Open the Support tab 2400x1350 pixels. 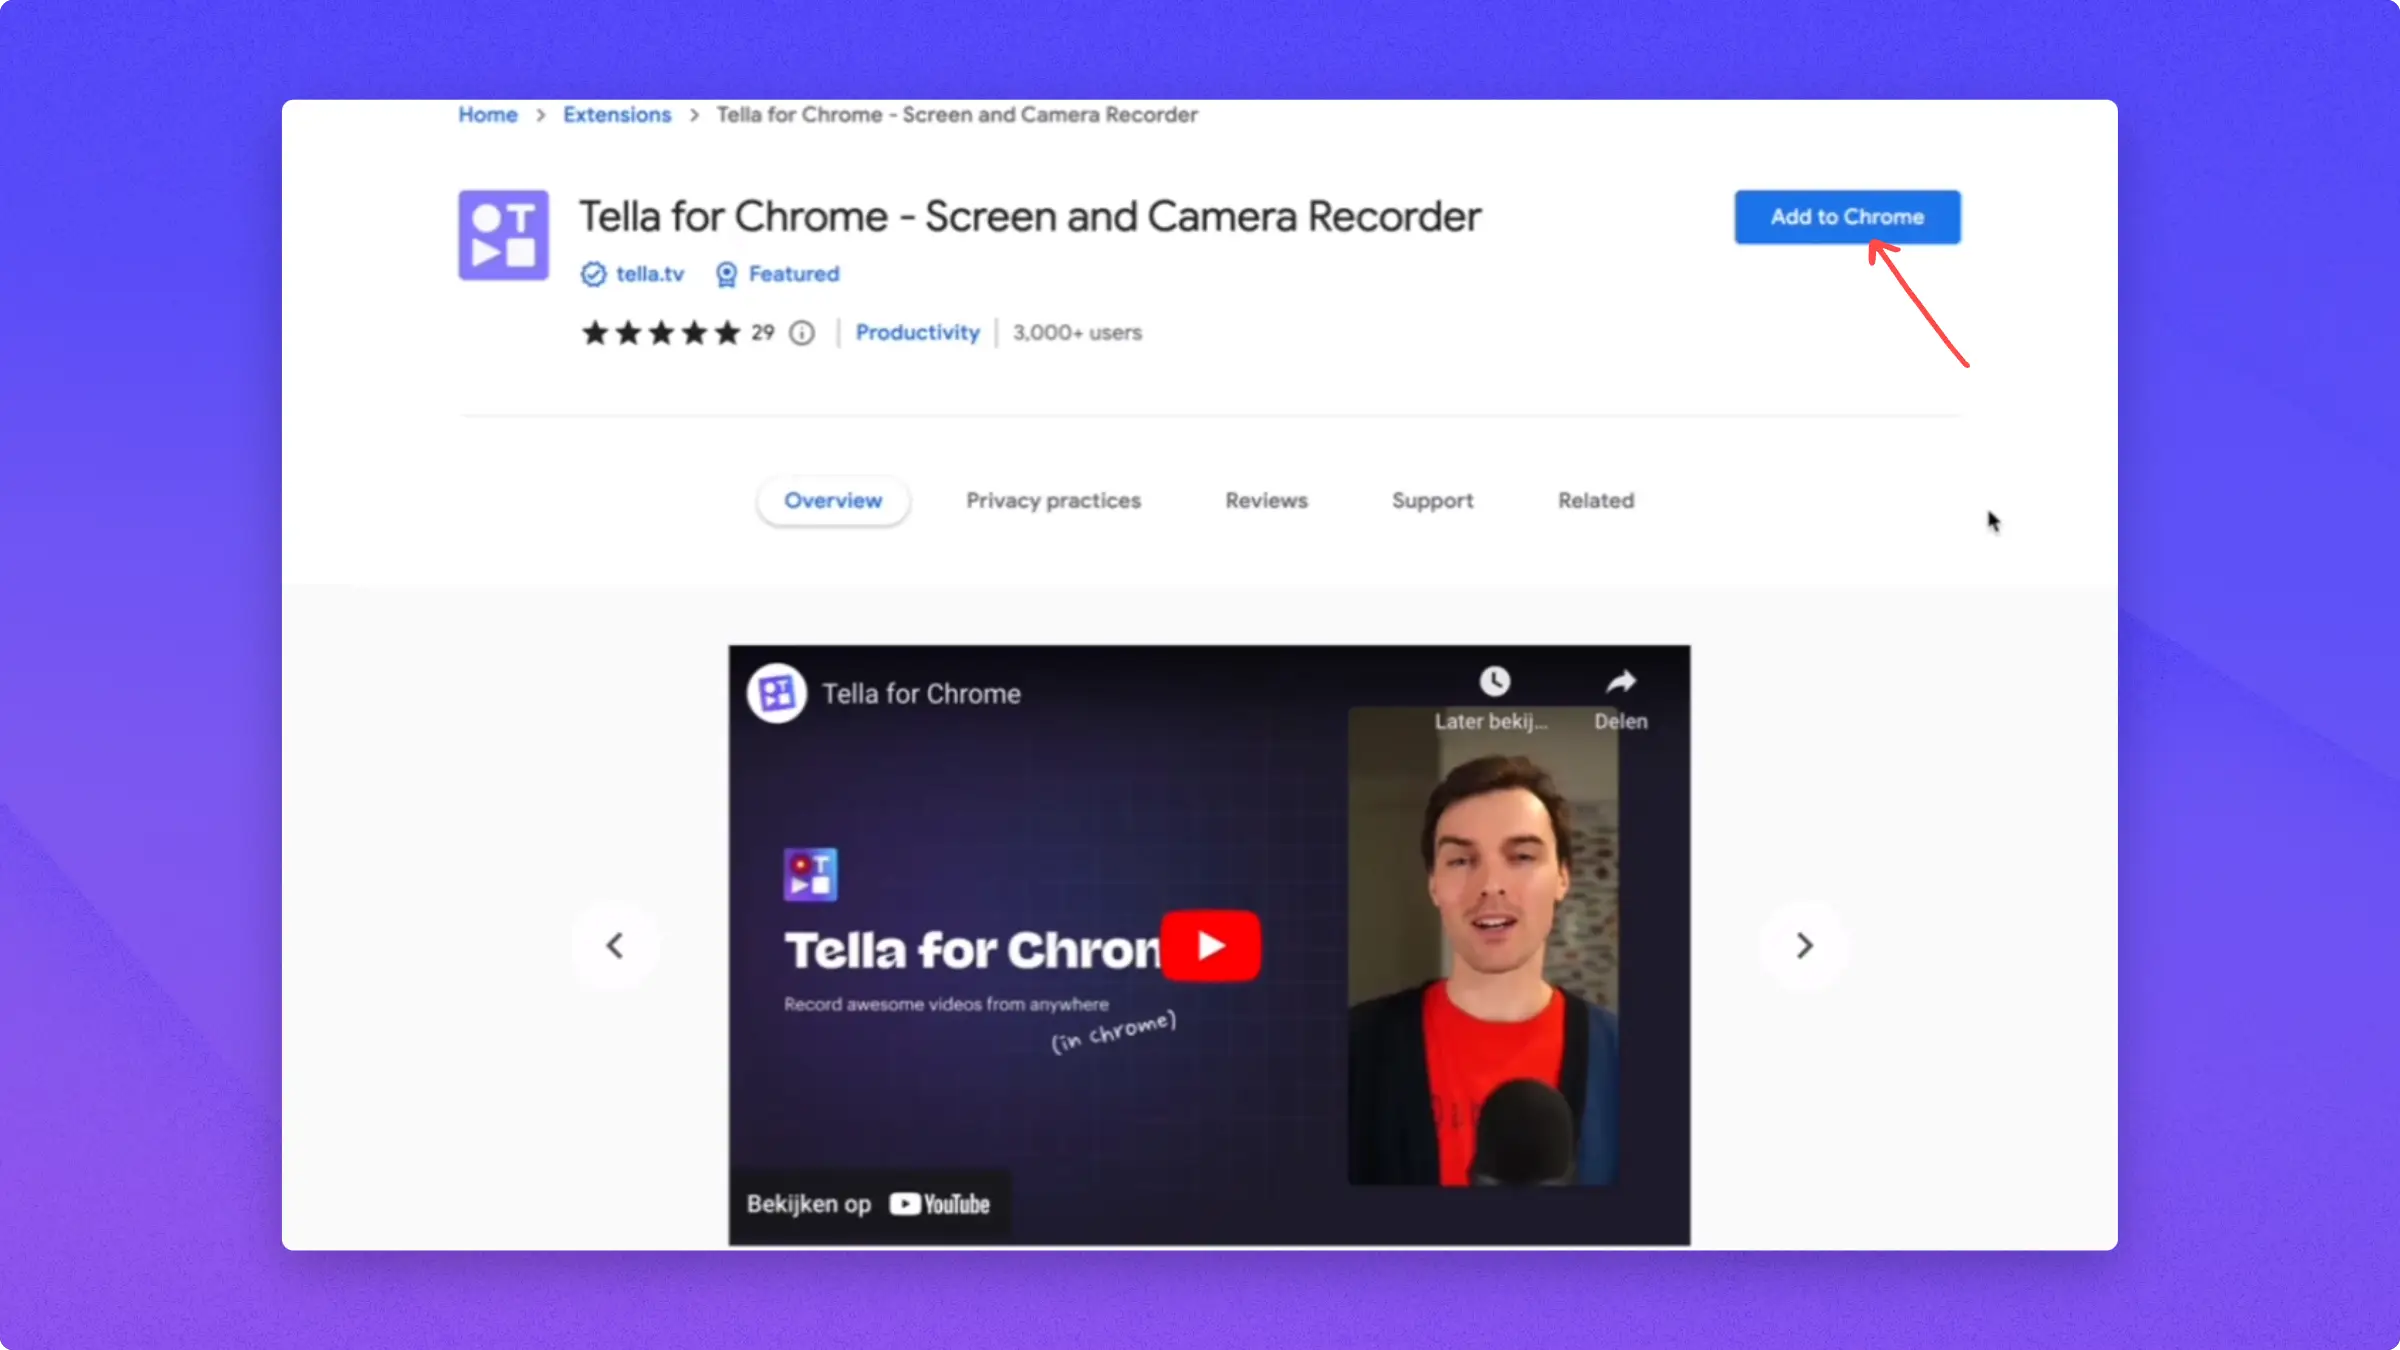click(x=1432, y=501)
